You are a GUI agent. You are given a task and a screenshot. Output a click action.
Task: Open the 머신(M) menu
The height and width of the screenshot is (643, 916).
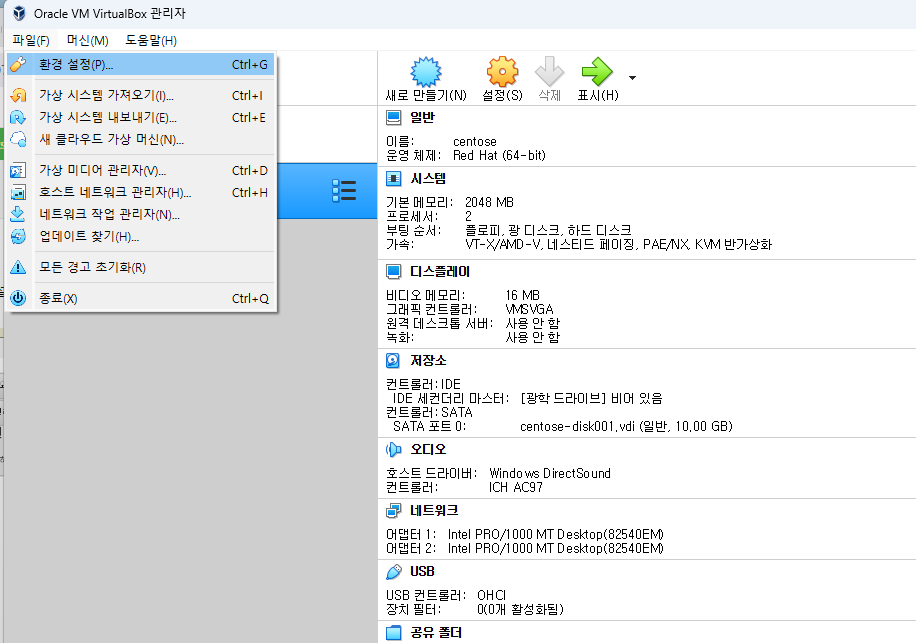coord(87,40)
